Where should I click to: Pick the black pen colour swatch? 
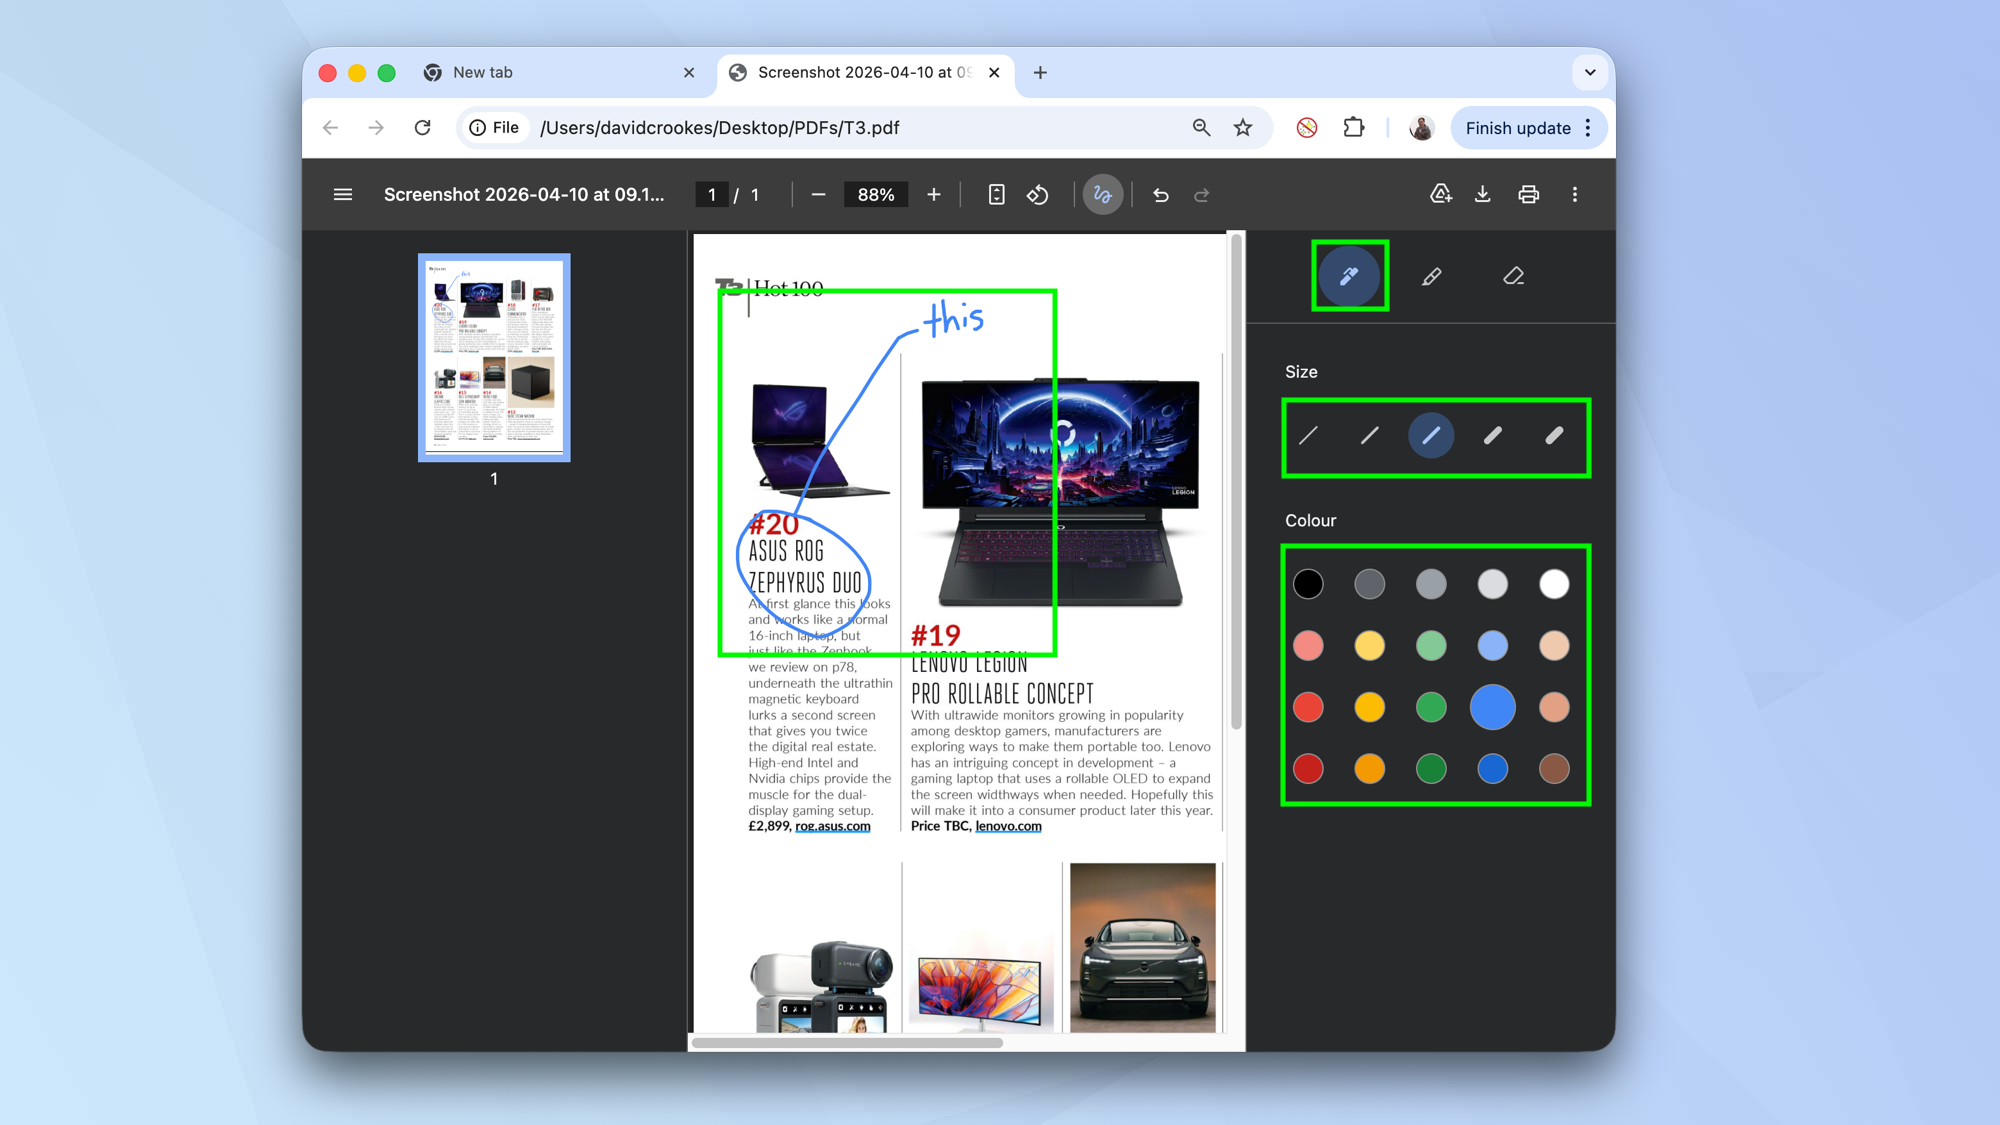(x=1308, y=583)
